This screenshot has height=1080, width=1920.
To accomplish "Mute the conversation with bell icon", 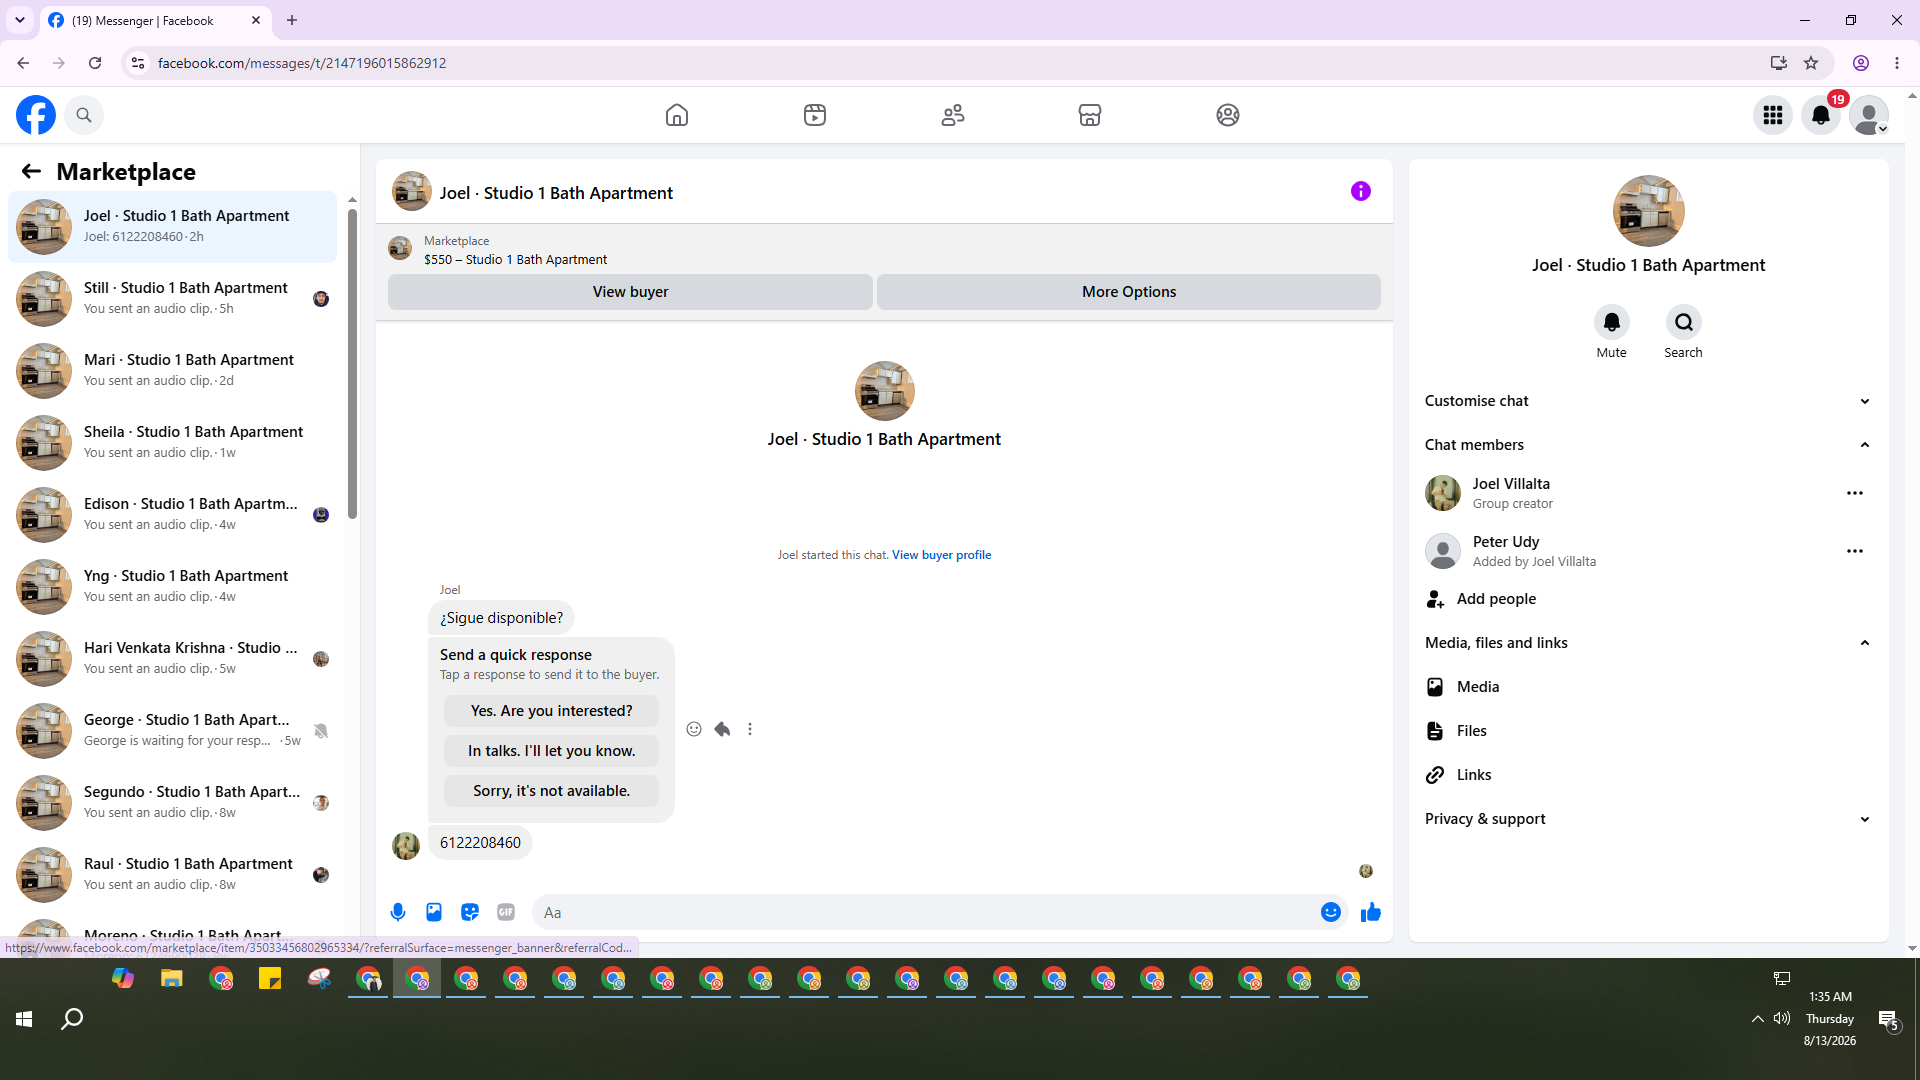I will point(1612,322).
